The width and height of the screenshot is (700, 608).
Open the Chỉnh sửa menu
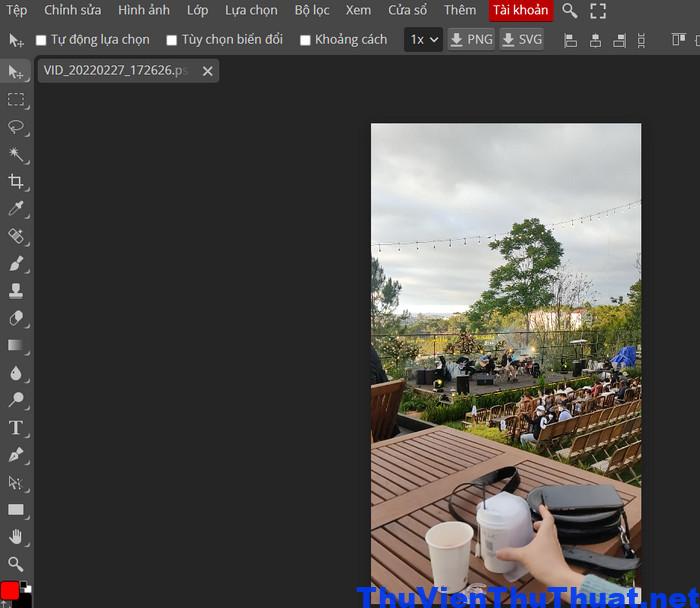click(72, 10)
